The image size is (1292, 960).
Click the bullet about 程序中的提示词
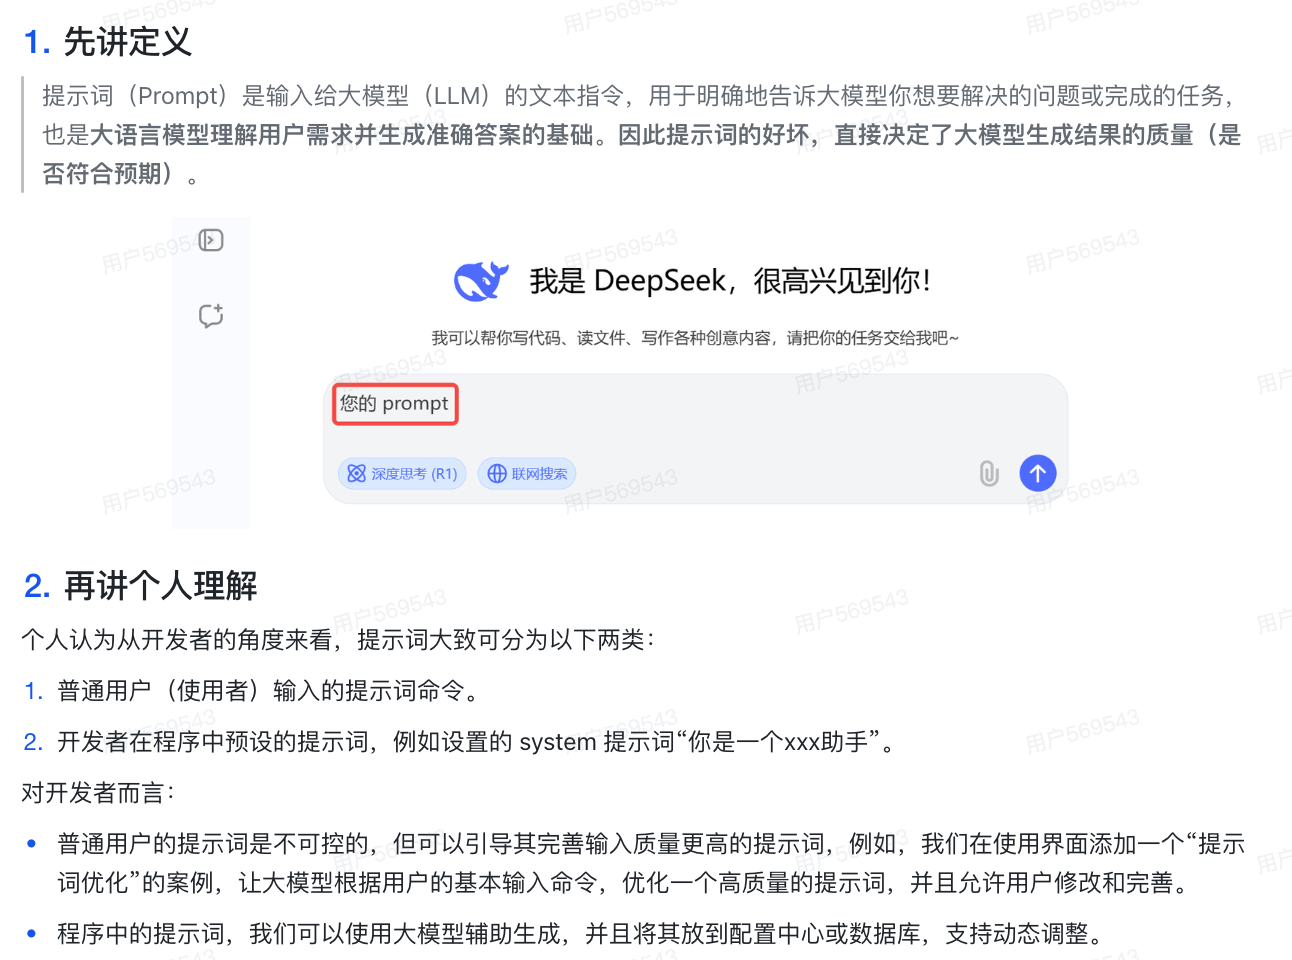coord(582,934)
